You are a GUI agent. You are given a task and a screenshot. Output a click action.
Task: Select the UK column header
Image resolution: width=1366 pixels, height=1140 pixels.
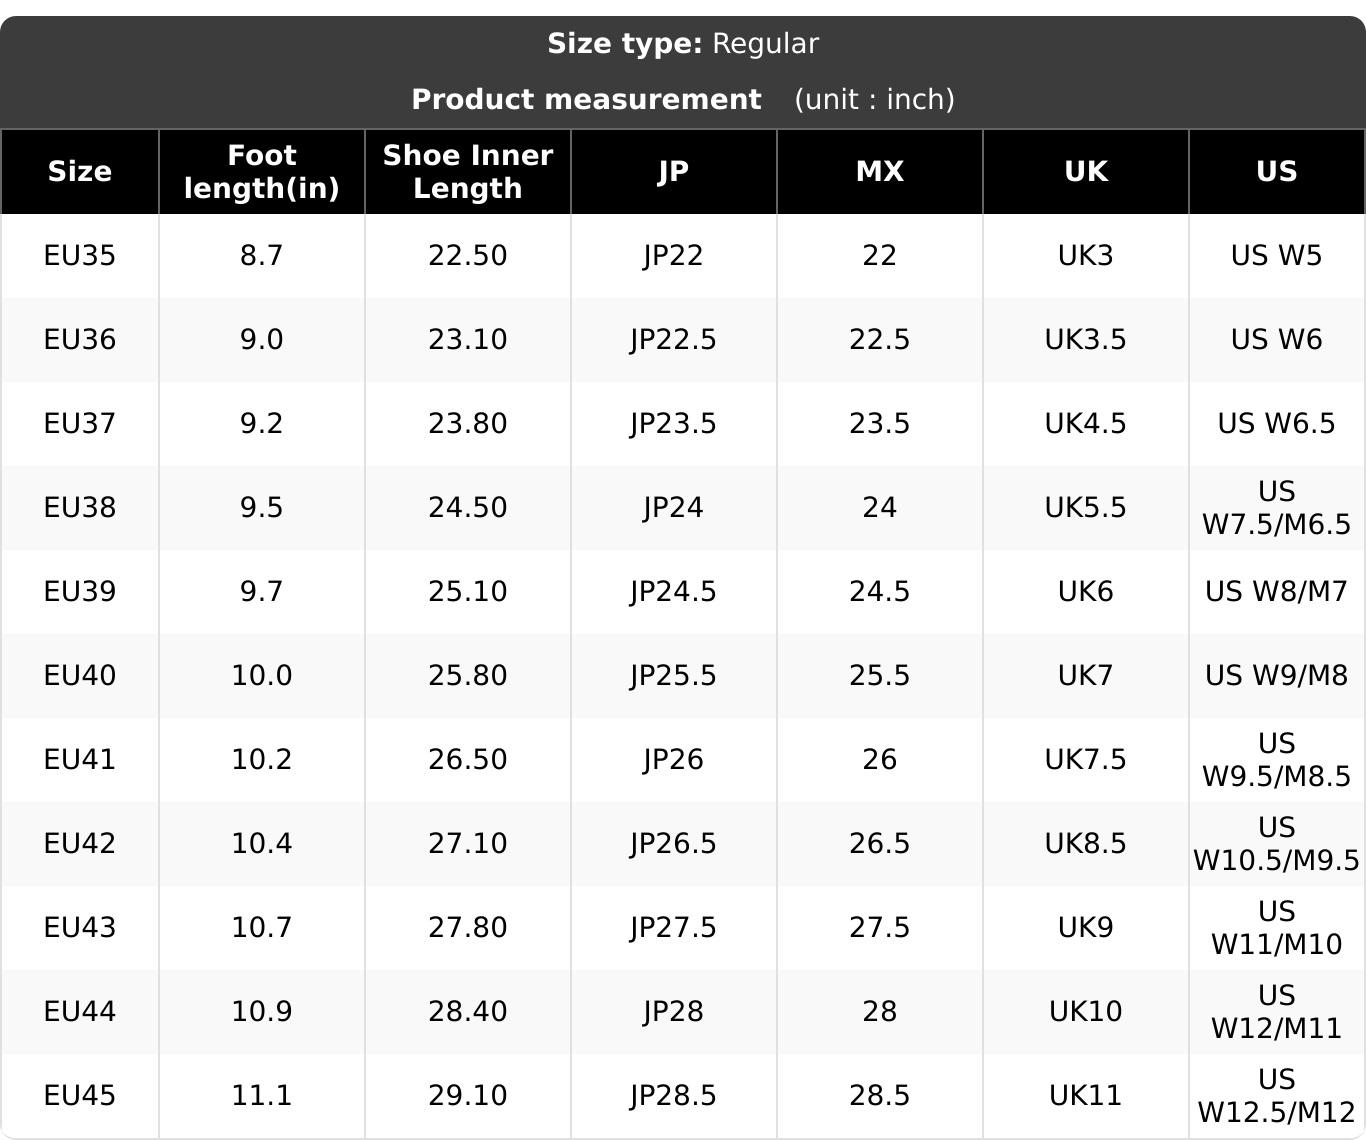coord(1086,172)
